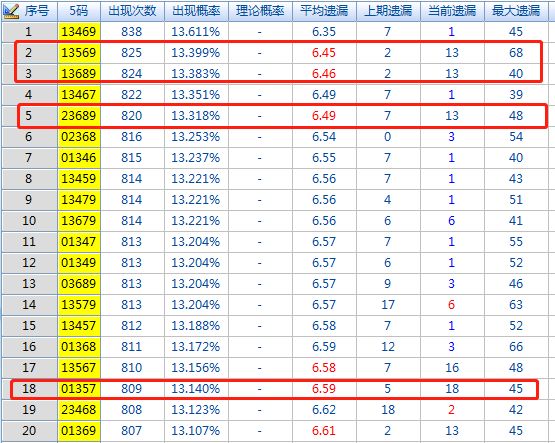The width and height of the screenshot is (555, 443).
Task: Click red average miss value 6.61
Action: pos(324,431)
